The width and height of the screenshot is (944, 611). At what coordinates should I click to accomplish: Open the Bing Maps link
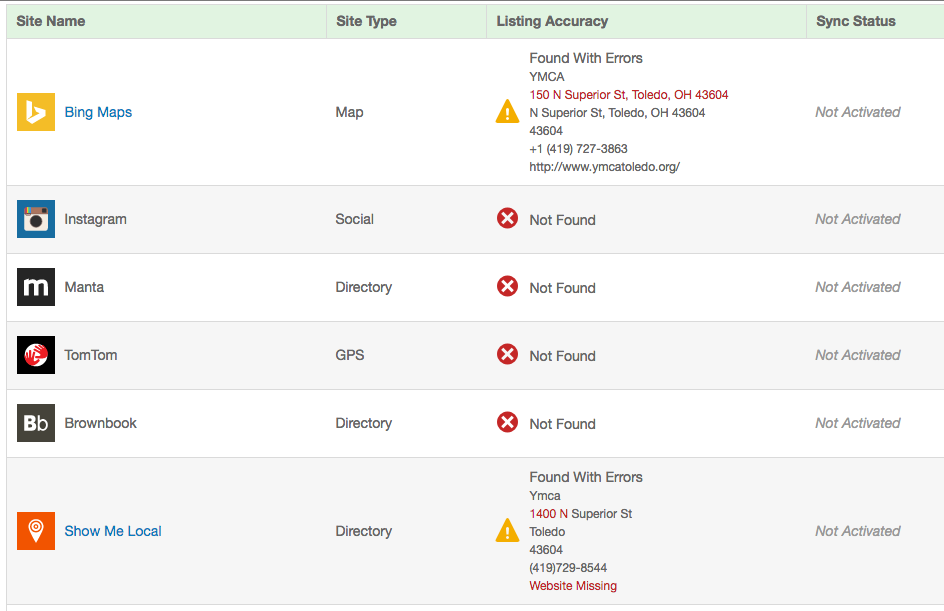pyautogui.click(x=98, y=112)
